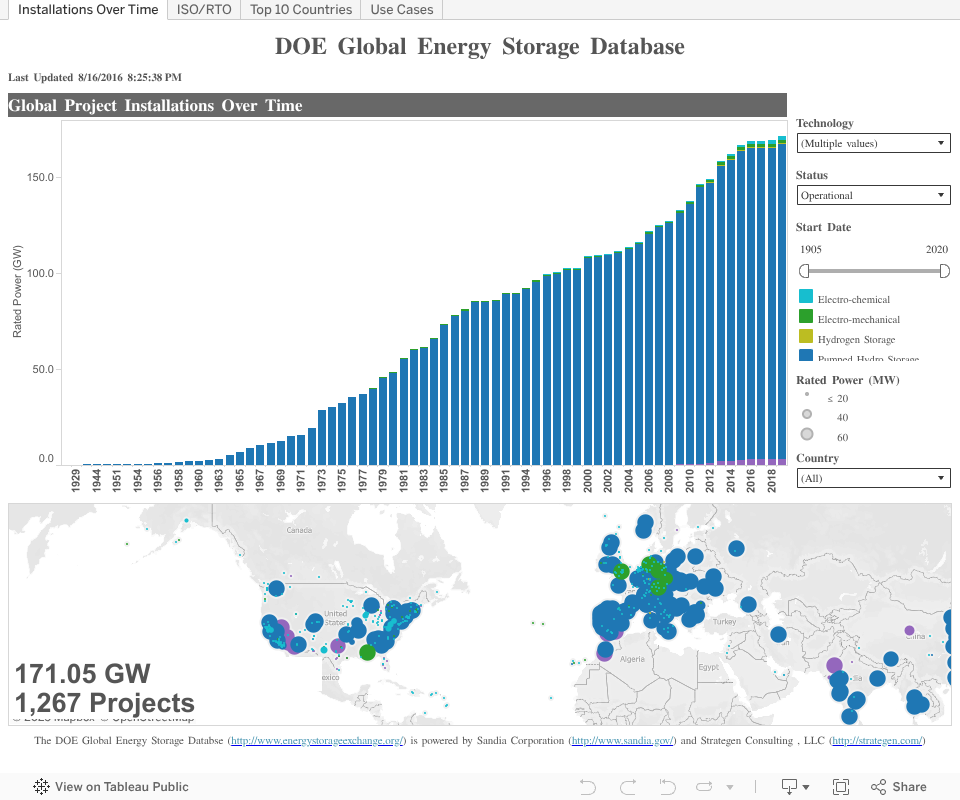The height and width of the screenshot is (800, 960).
Task: Select the green Electro-mechanical legend swatch
Action: point(806,318)
